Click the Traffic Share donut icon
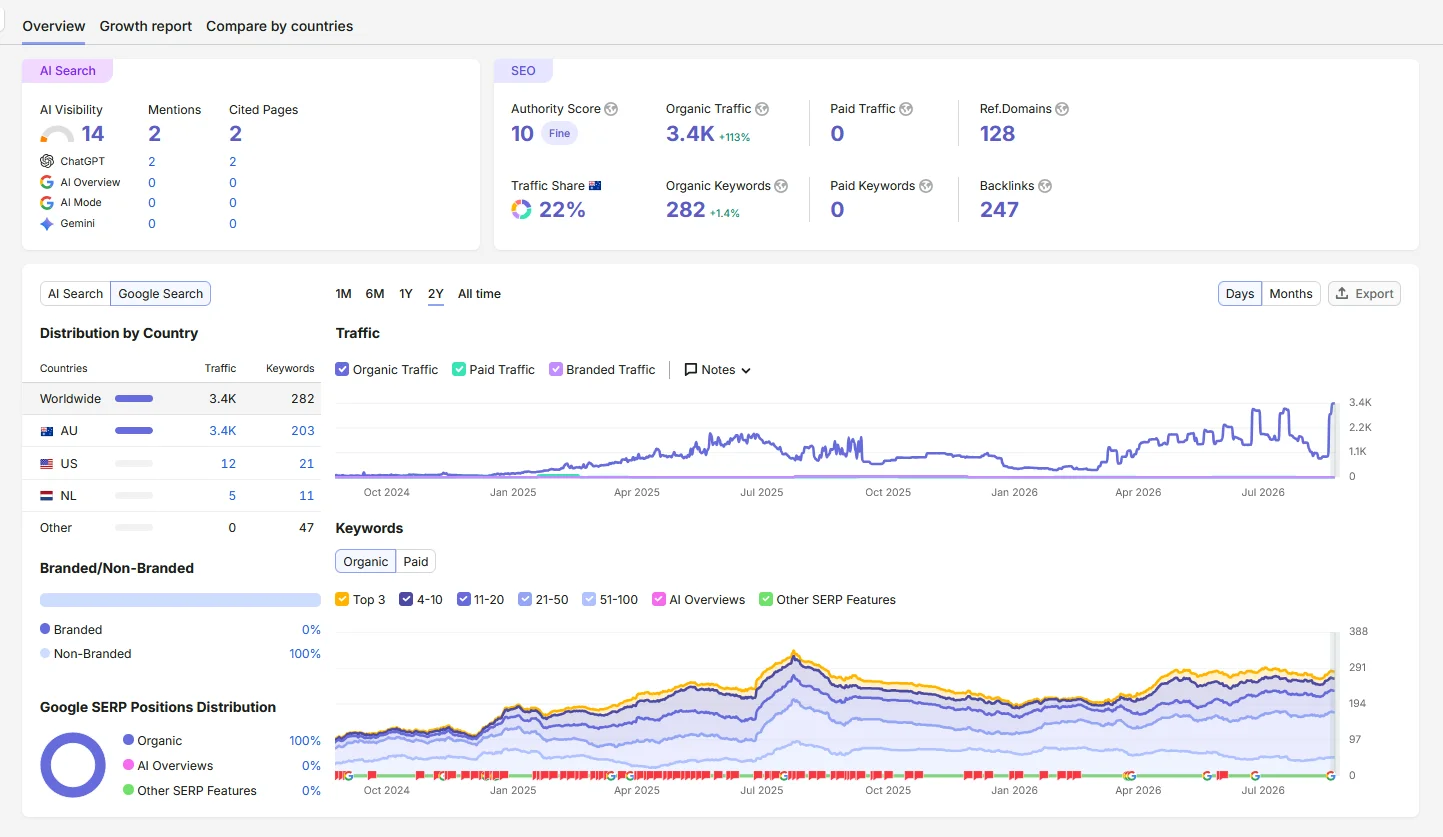This screenshot has width=1443, height=837. pos(521,209)
